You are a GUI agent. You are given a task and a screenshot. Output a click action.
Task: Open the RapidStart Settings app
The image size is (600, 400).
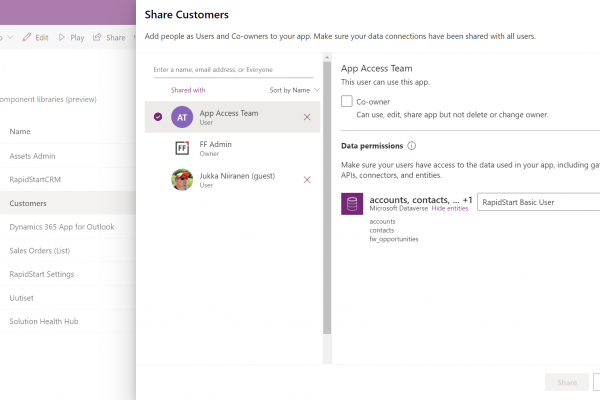pos(42,274)
